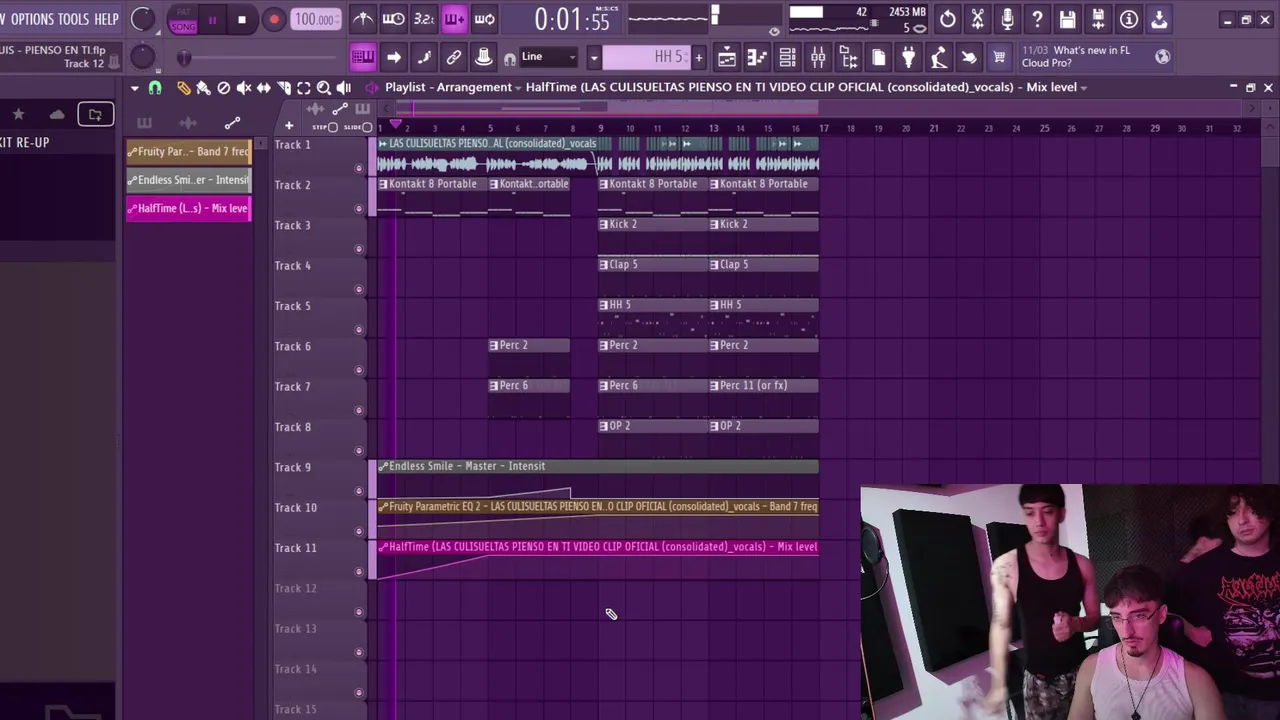Toggle the loop recording icon
This screenshot has width=1280, height=720.
pyautogui.click(x=484, y=19)
